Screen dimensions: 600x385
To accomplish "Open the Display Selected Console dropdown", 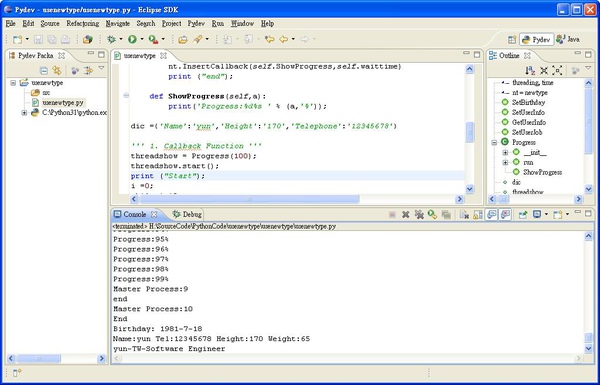I will pyautogui.click(x=546, y=214).
